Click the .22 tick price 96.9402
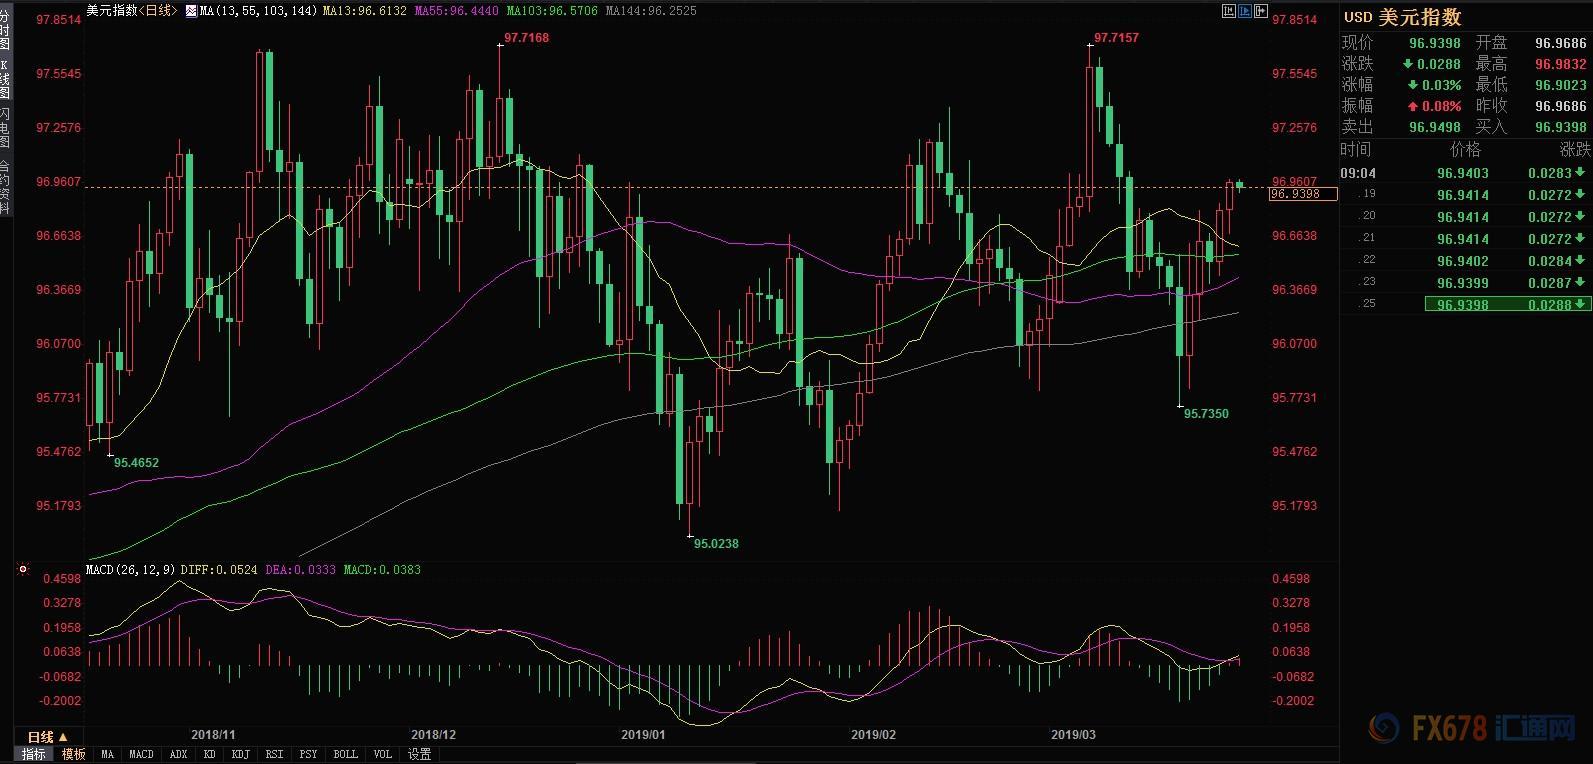Screen dimensions: 1593x764 point(1463,261)
